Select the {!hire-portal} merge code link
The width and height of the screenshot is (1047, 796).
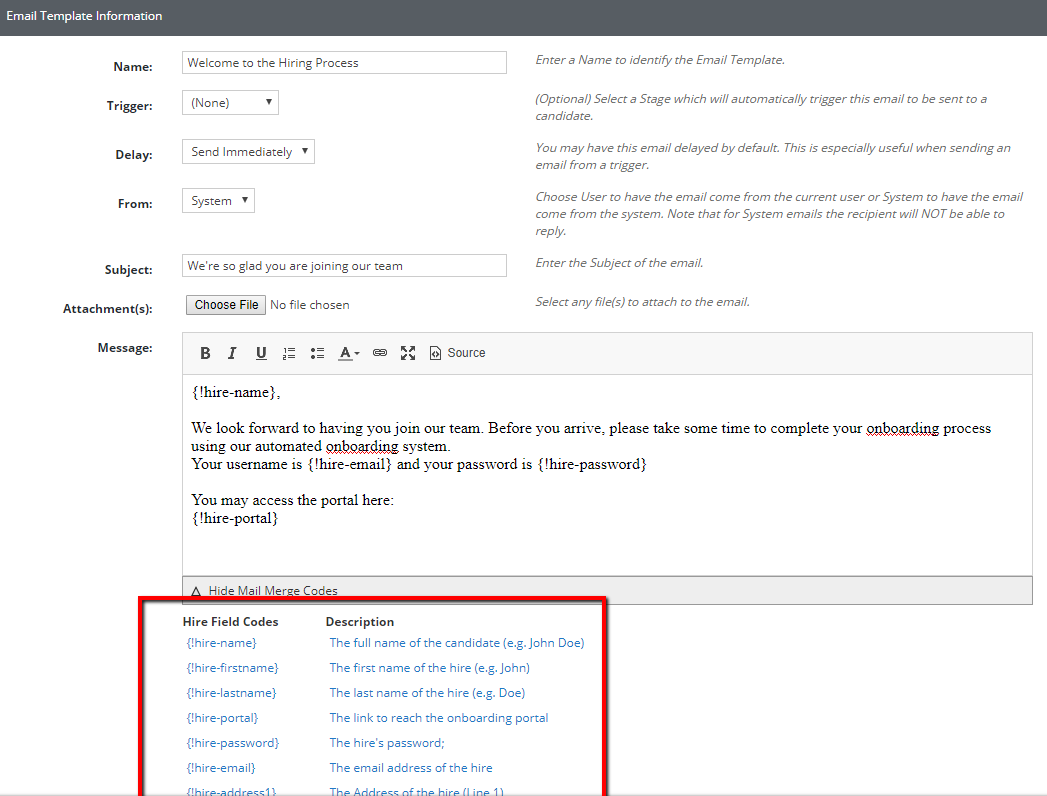click(222, 717)
